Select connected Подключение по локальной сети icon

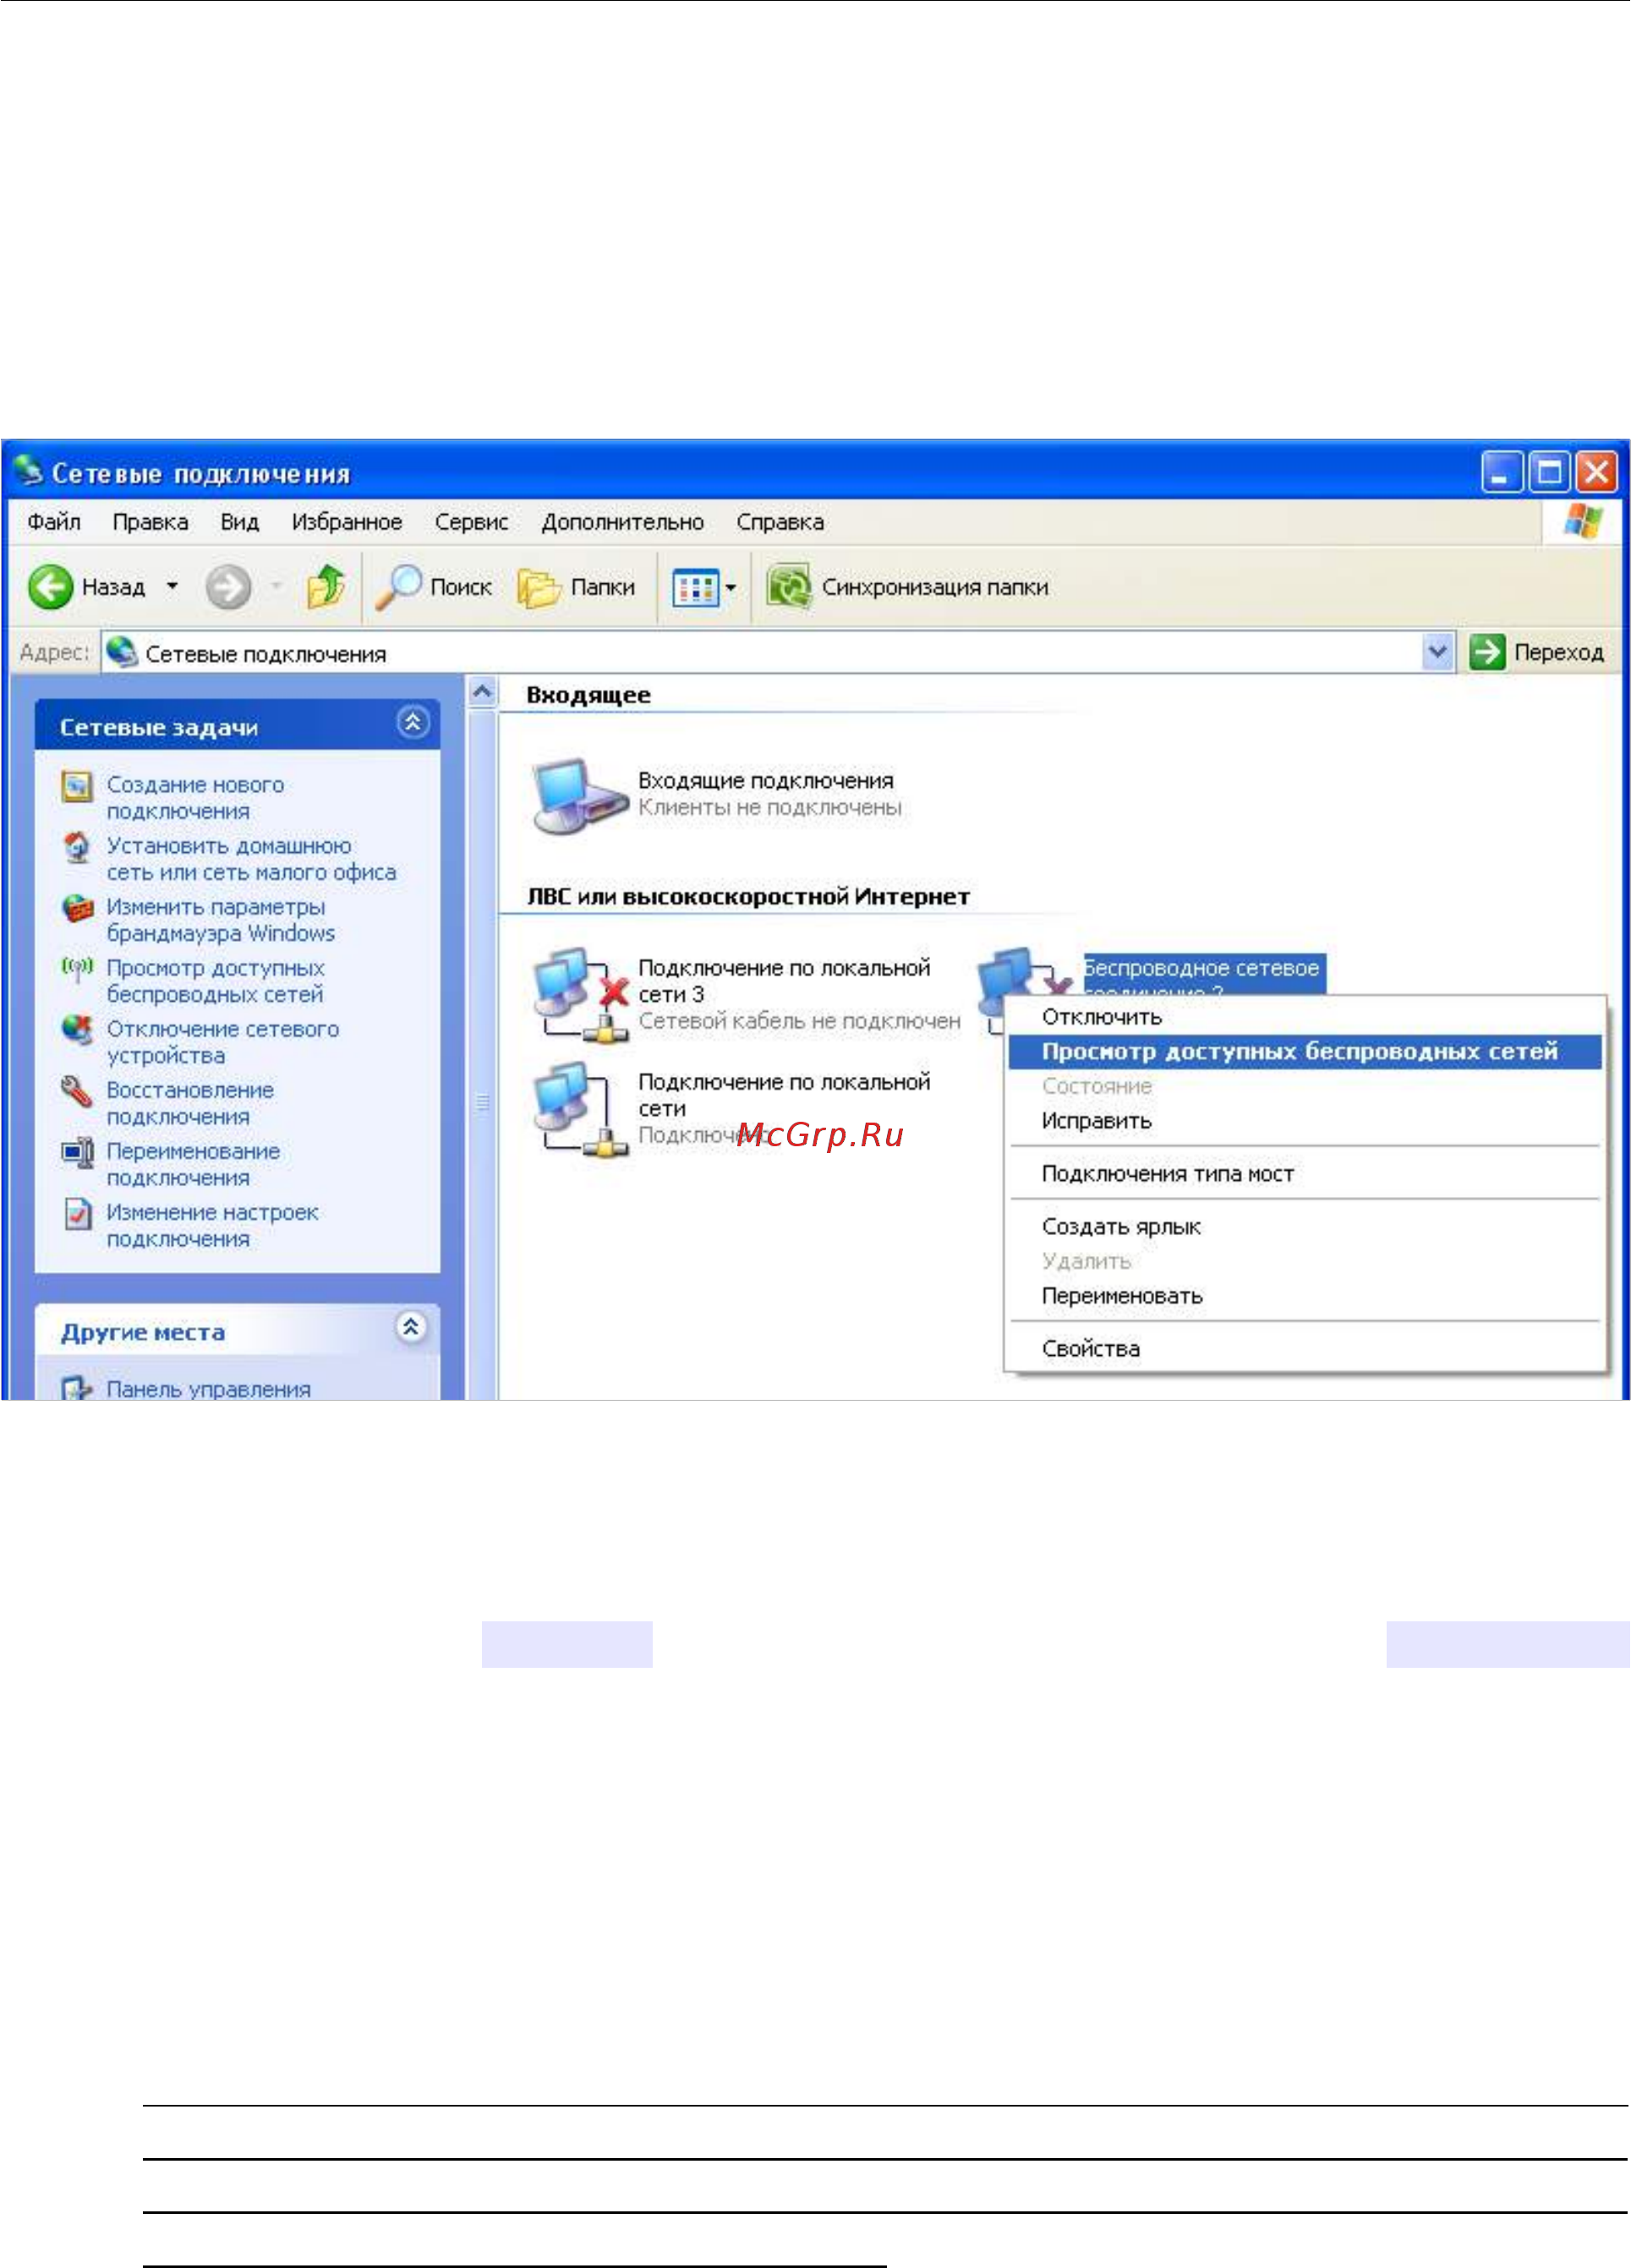(x=581, y=1109)
